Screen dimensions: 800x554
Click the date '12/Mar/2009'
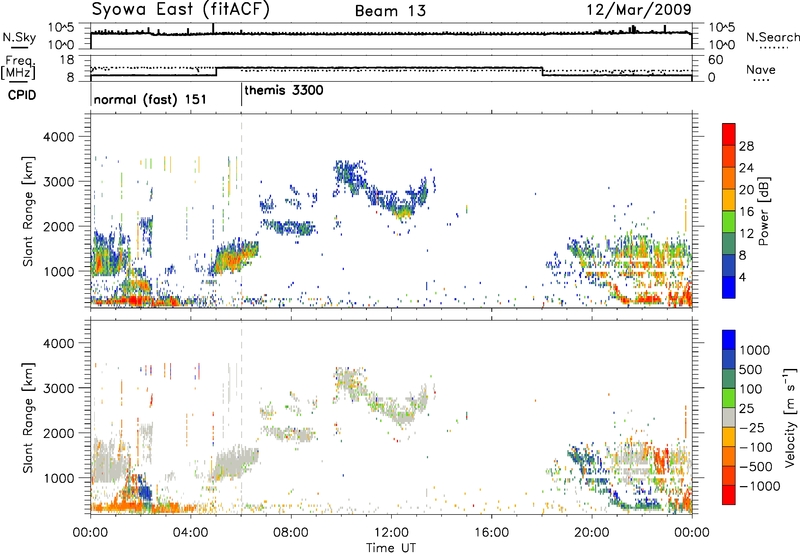pos(639,9)
